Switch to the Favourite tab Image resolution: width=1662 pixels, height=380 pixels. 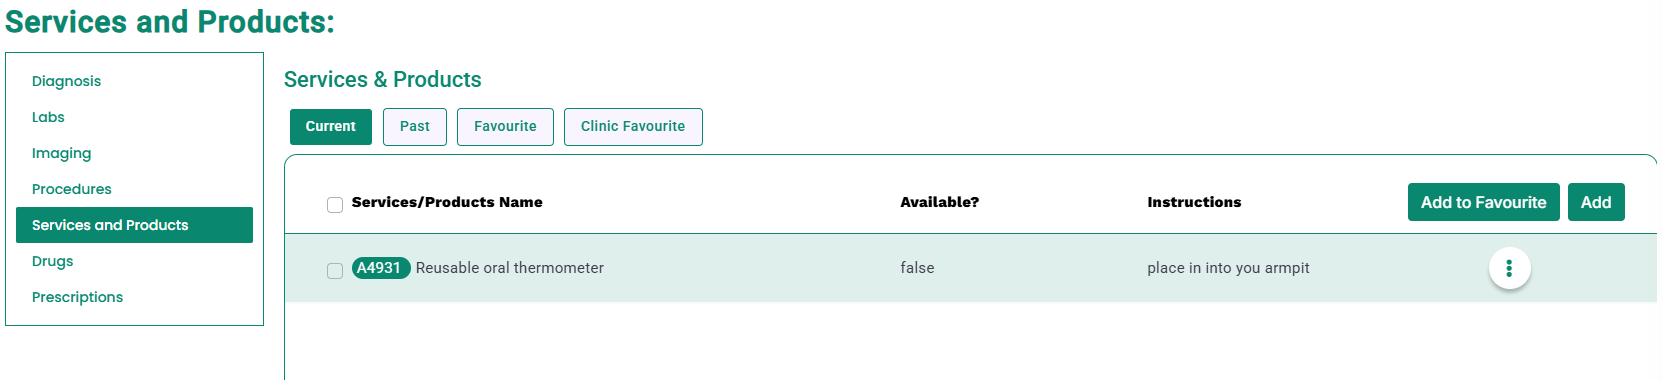click(505, 127)
